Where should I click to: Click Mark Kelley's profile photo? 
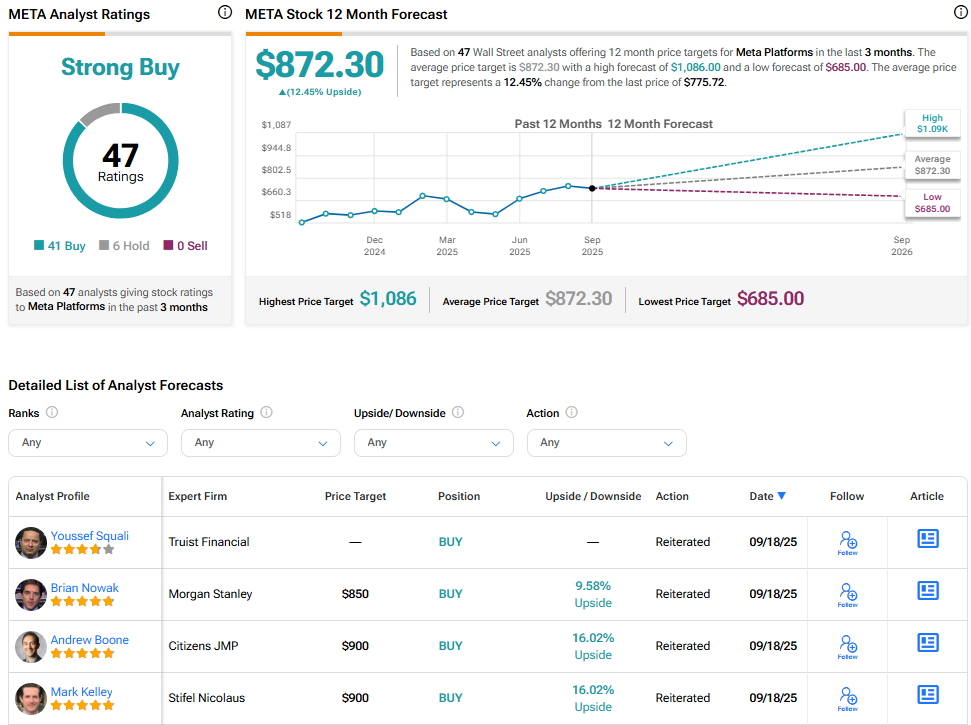tap(31, 698)
